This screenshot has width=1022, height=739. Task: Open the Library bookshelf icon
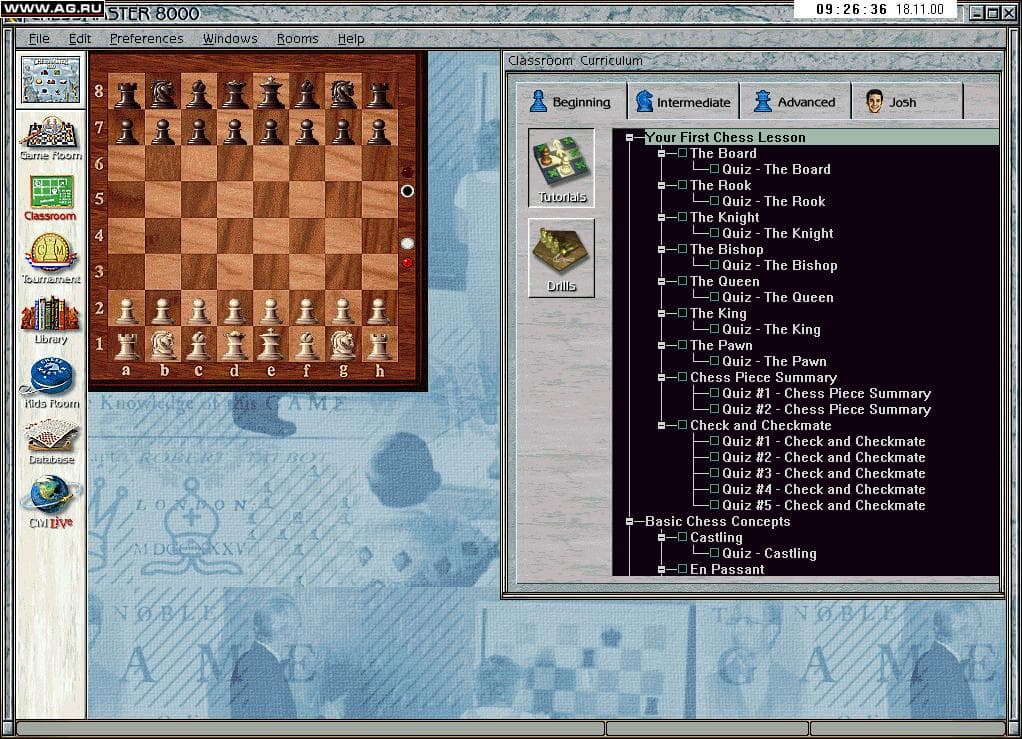click(51, 321)
